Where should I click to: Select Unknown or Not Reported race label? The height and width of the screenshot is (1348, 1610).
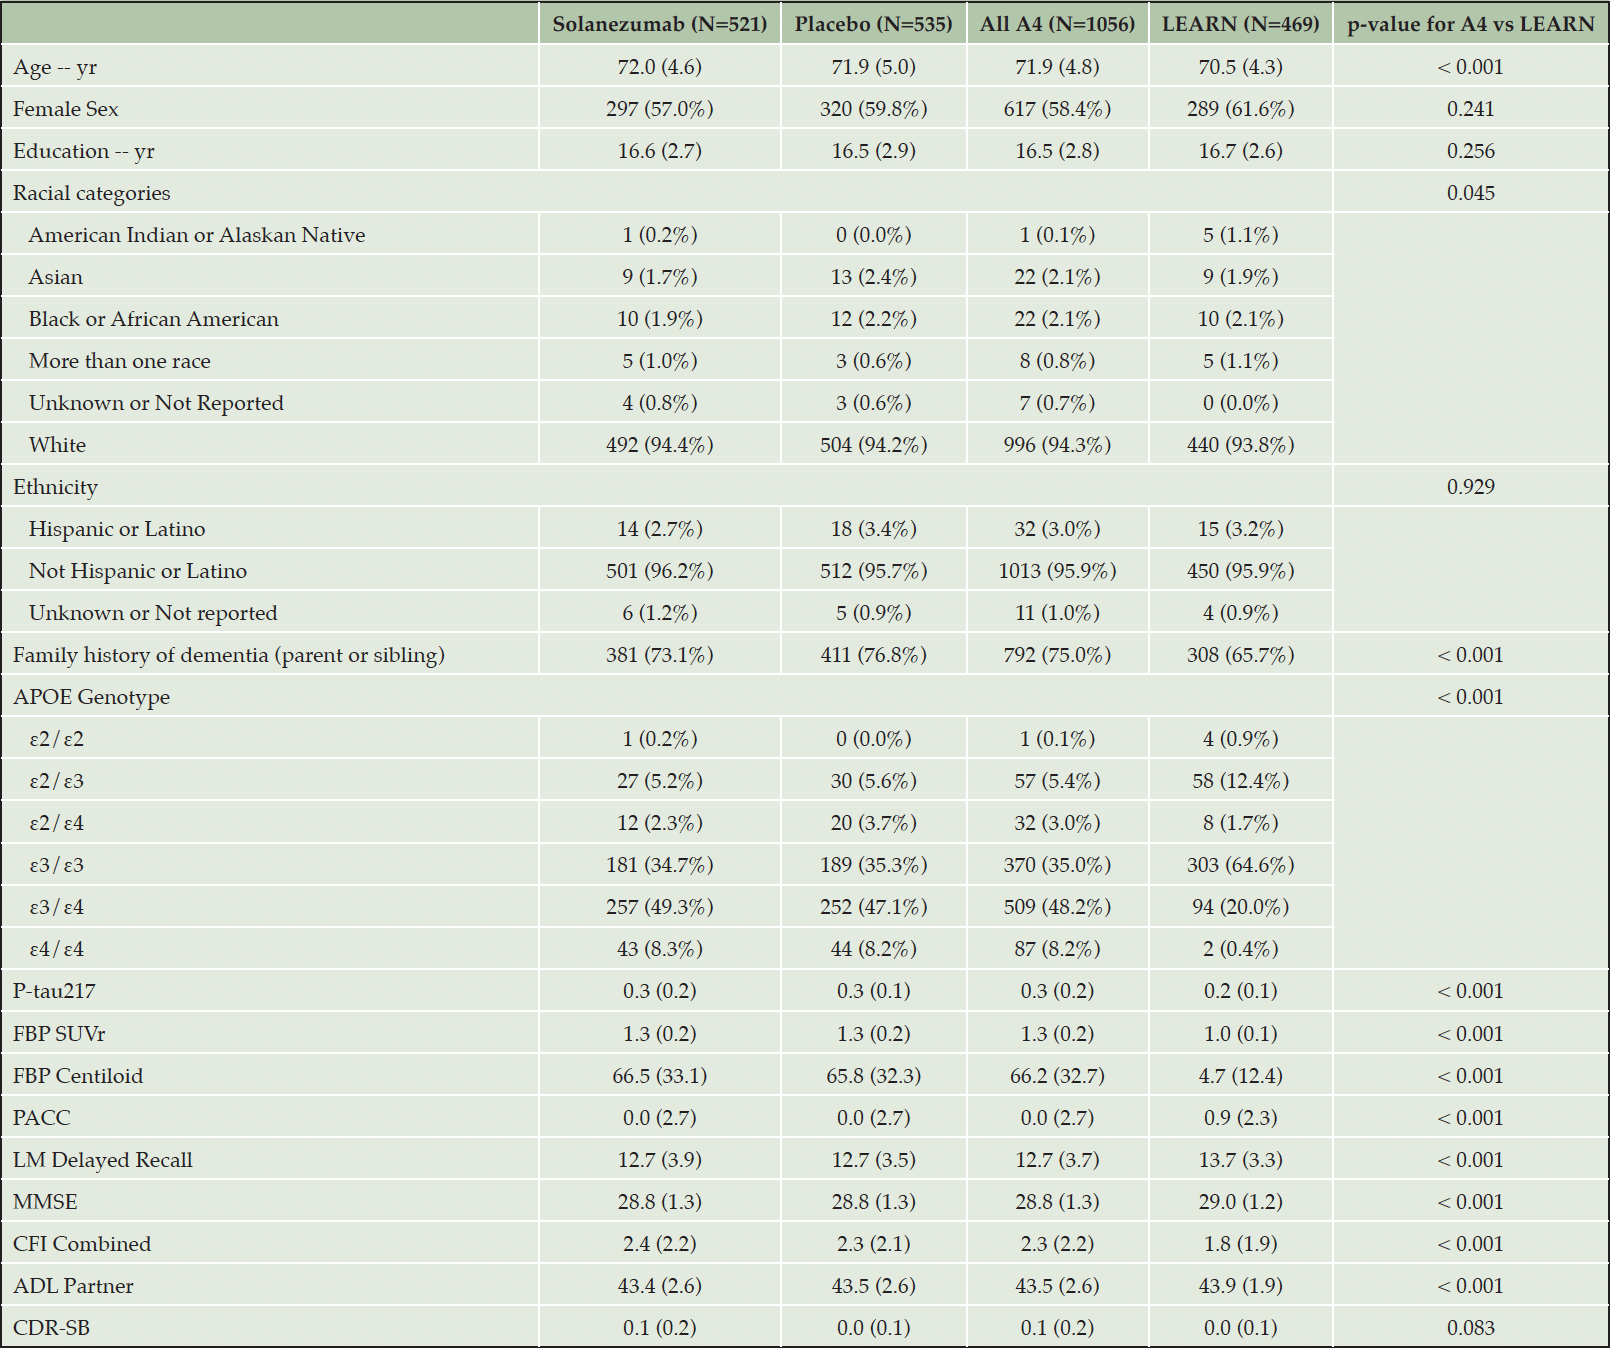click(x=156, y=403)
